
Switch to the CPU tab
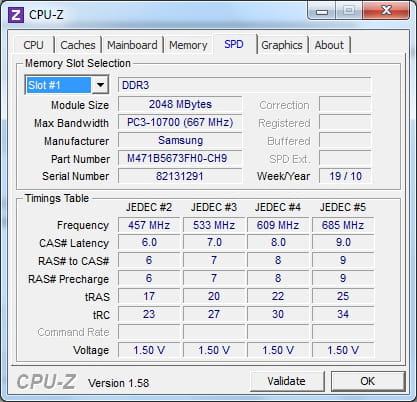pyautogui.click(x=33, y=45)
